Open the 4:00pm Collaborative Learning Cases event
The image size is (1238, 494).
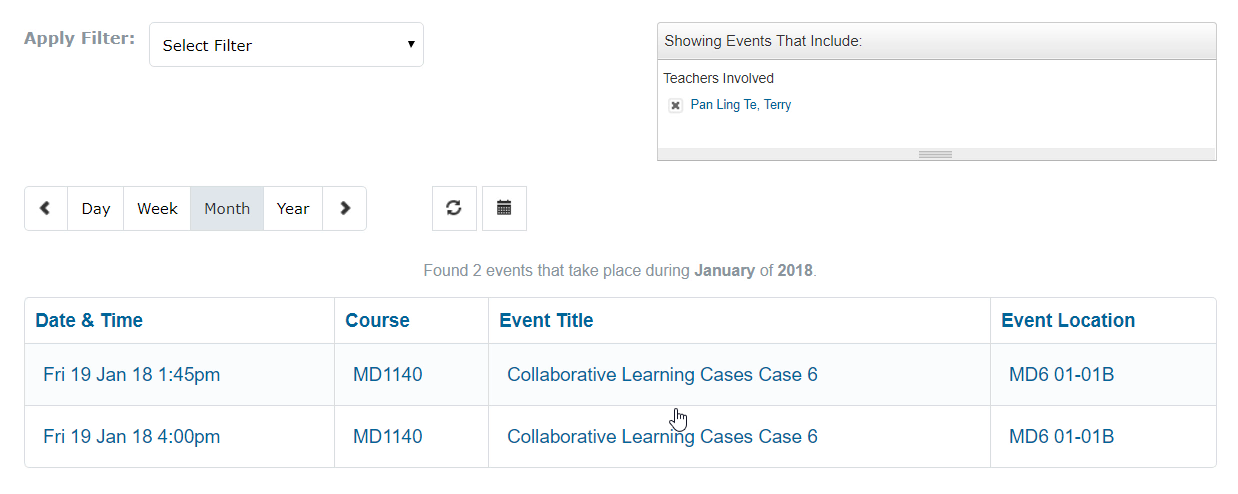[x=662, y=437]
